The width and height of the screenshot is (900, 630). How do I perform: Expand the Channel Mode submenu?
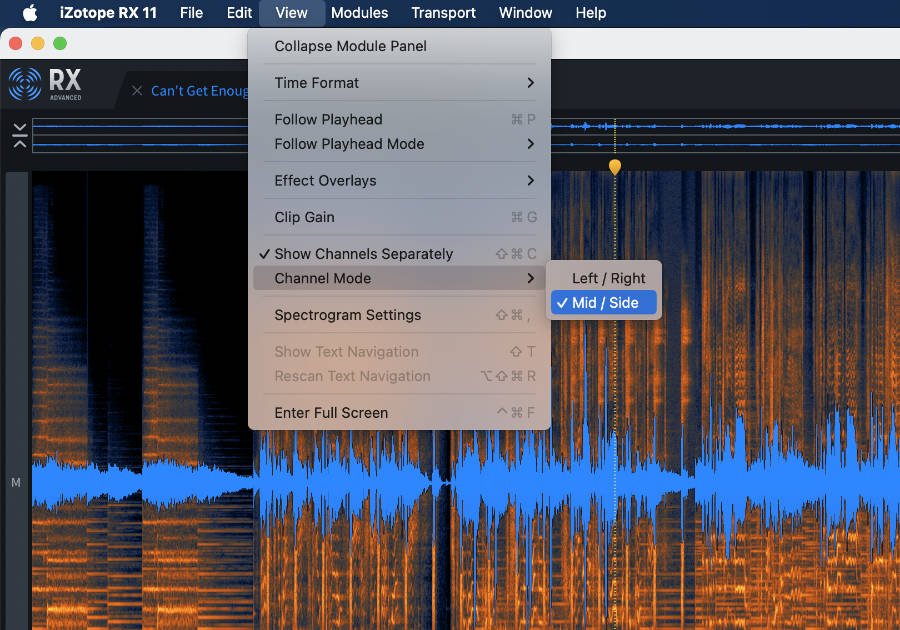399,278
